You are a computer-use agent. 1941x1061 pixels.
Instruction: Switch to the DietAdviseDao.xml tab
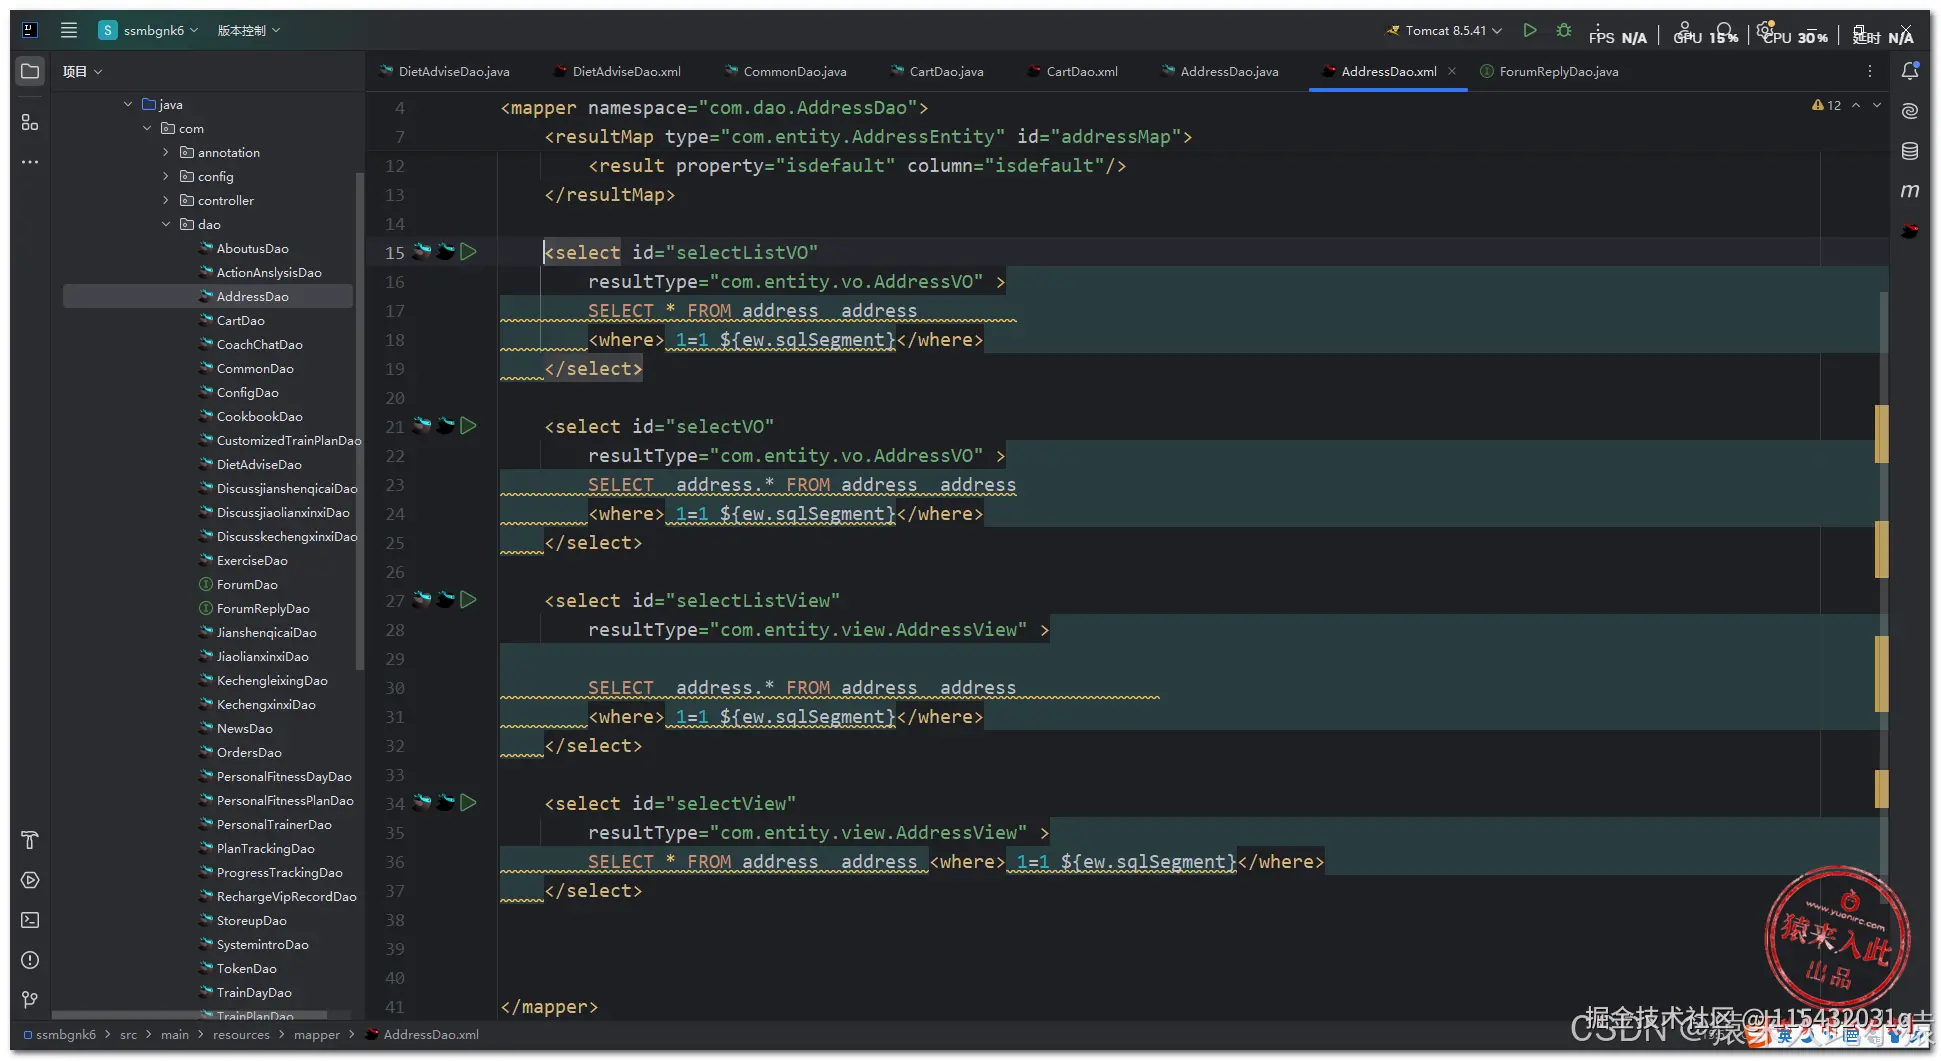(617, 71)
